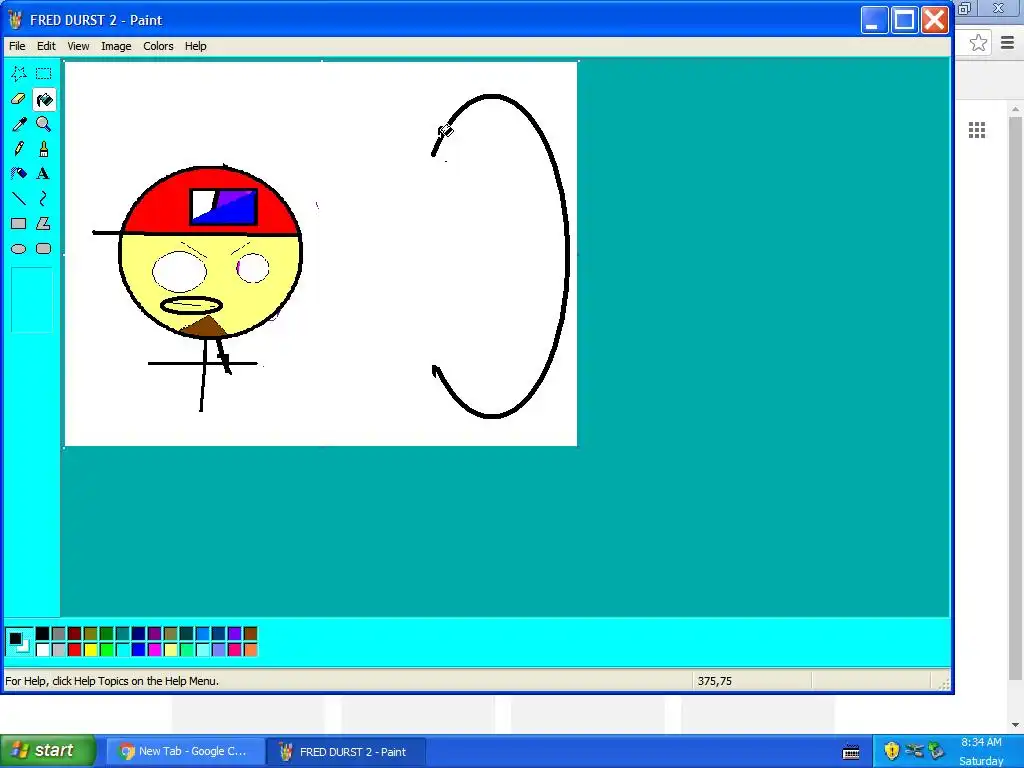Viewport: 1024px width, 768px height.
Task: Pick the white color swatch
Action: tap(42, 649)
